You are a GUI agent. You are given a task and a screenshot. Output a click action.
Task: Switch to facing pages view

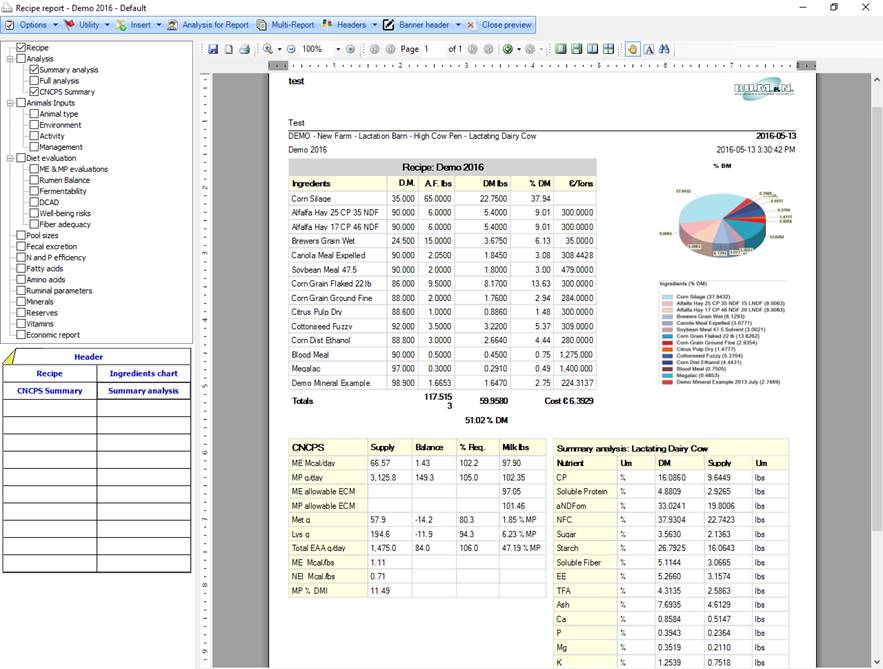coord(592,50)
